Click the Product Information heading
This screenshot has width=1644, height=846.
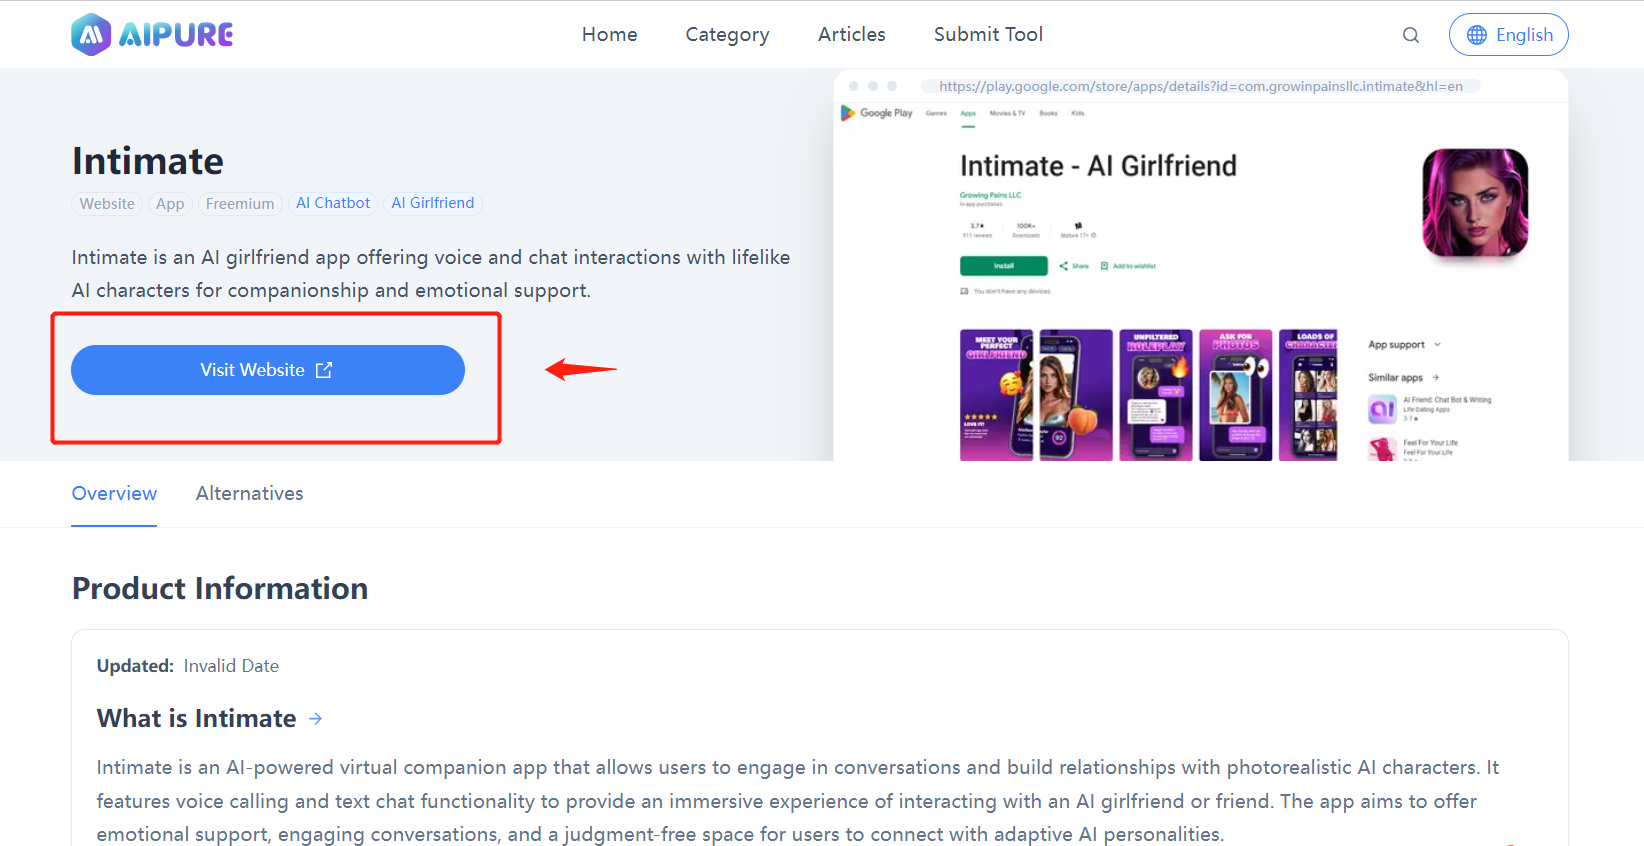(x=220, y=588)
